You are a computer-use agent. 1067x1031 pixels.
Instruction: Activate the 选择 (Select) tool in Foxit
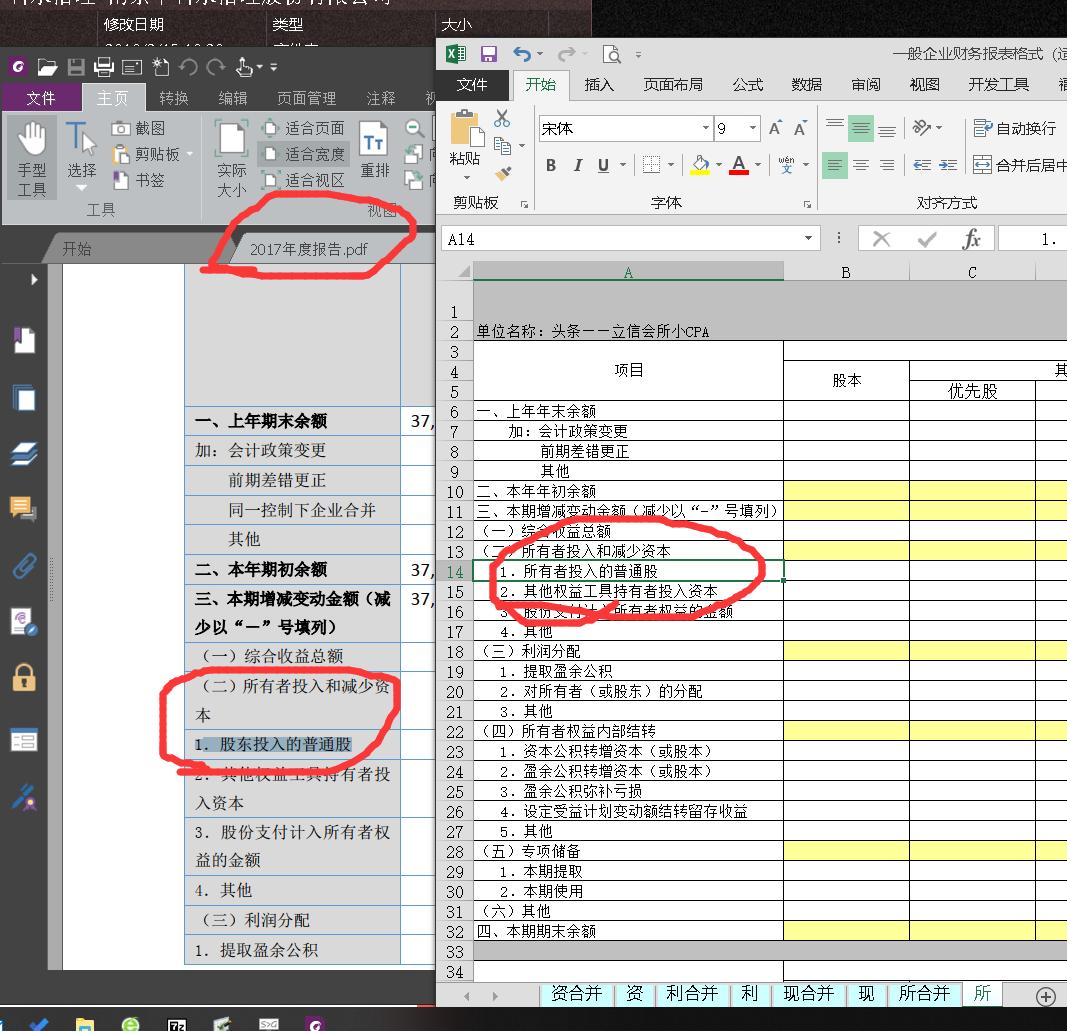80,150
